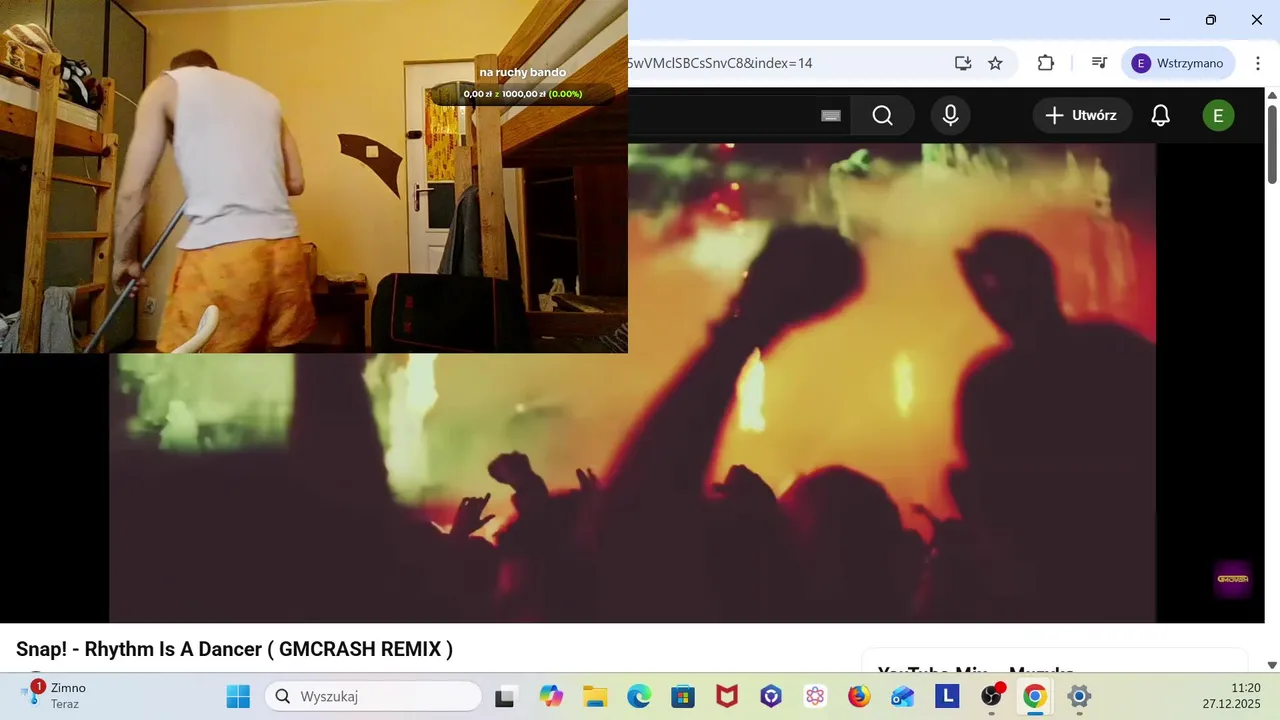Minimize the Chrome window
Viewport: 1280px width, 720px height.
(1165, 20)
